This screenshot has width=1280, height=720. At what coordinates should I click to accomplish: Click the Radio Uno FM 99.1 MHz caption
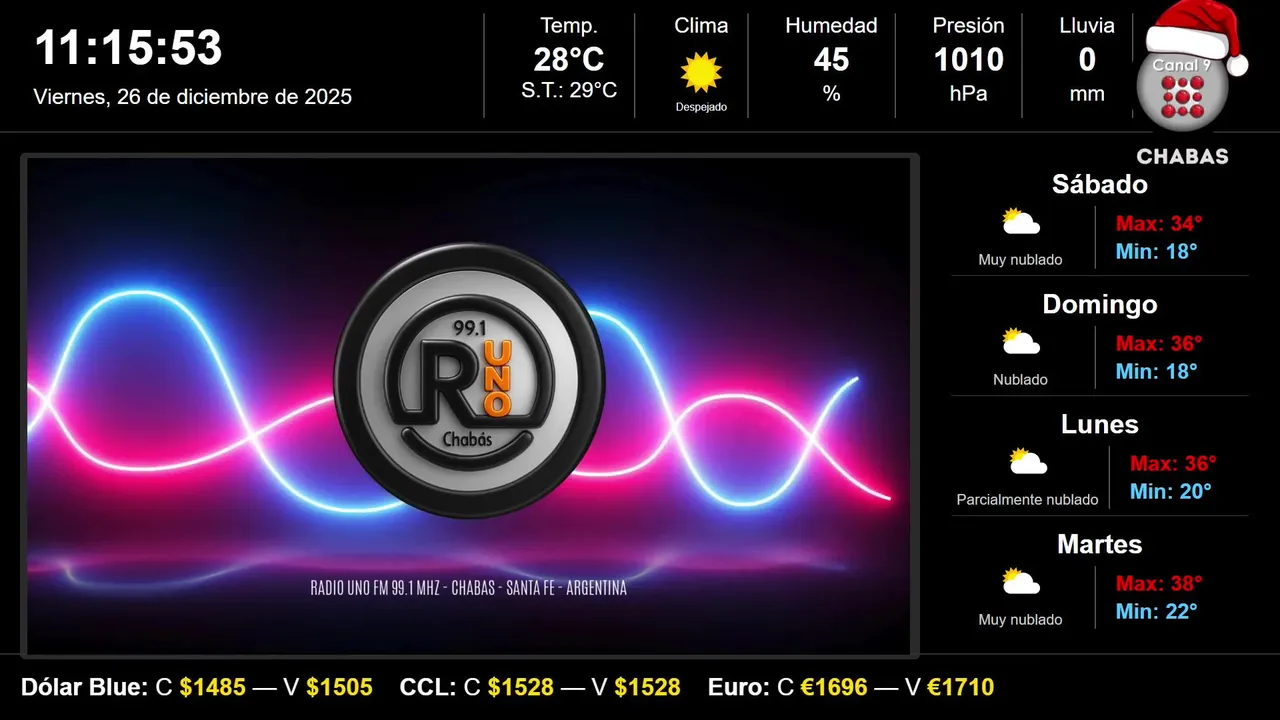pos(469,588)
